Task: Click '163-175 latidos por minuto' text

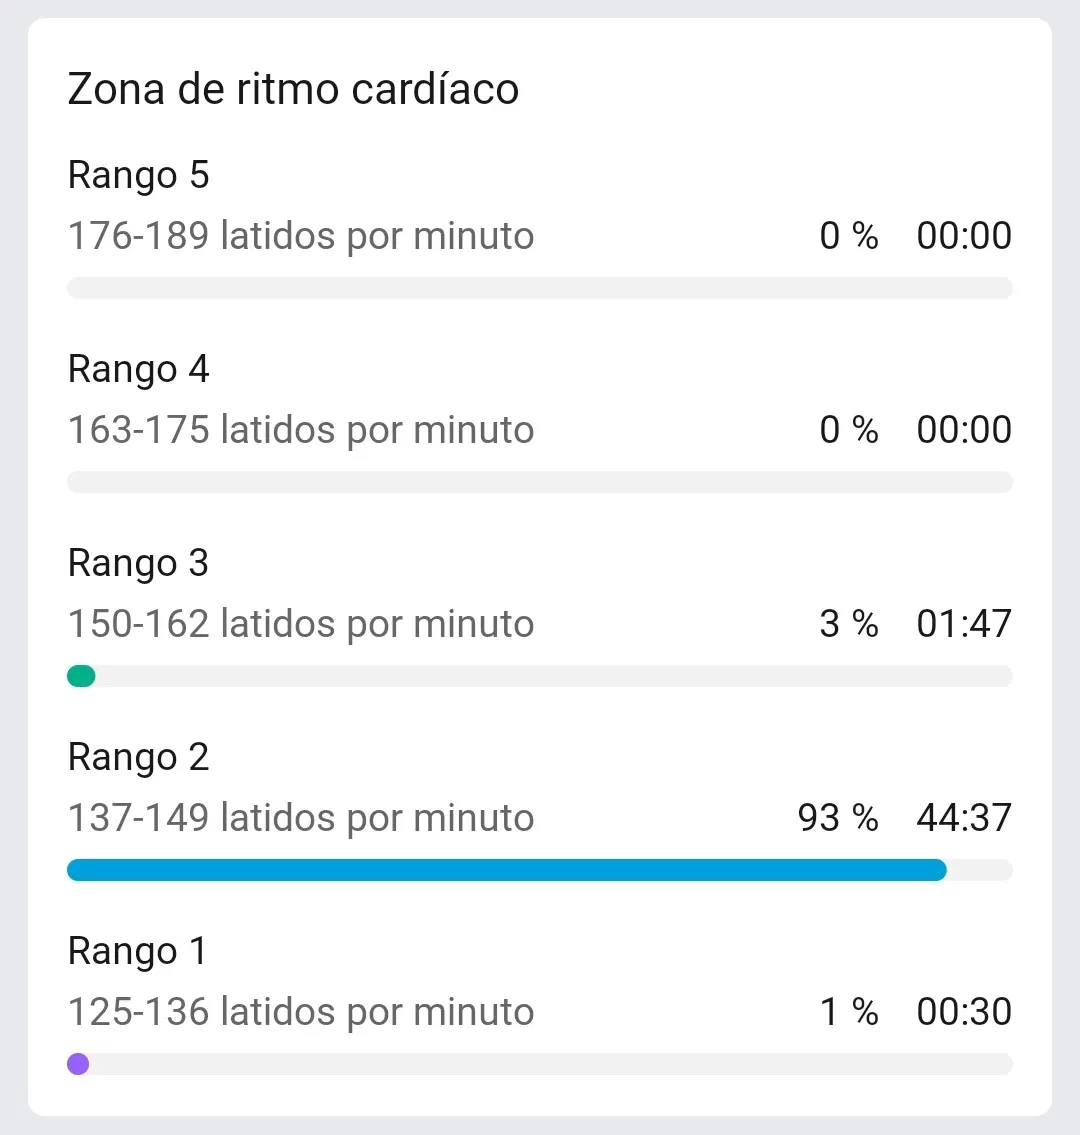Action: 300,430
